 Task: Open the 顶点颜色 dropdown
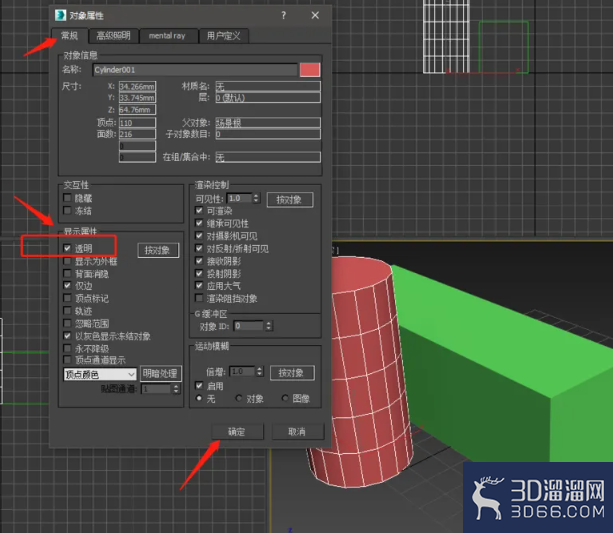(100, 374)
